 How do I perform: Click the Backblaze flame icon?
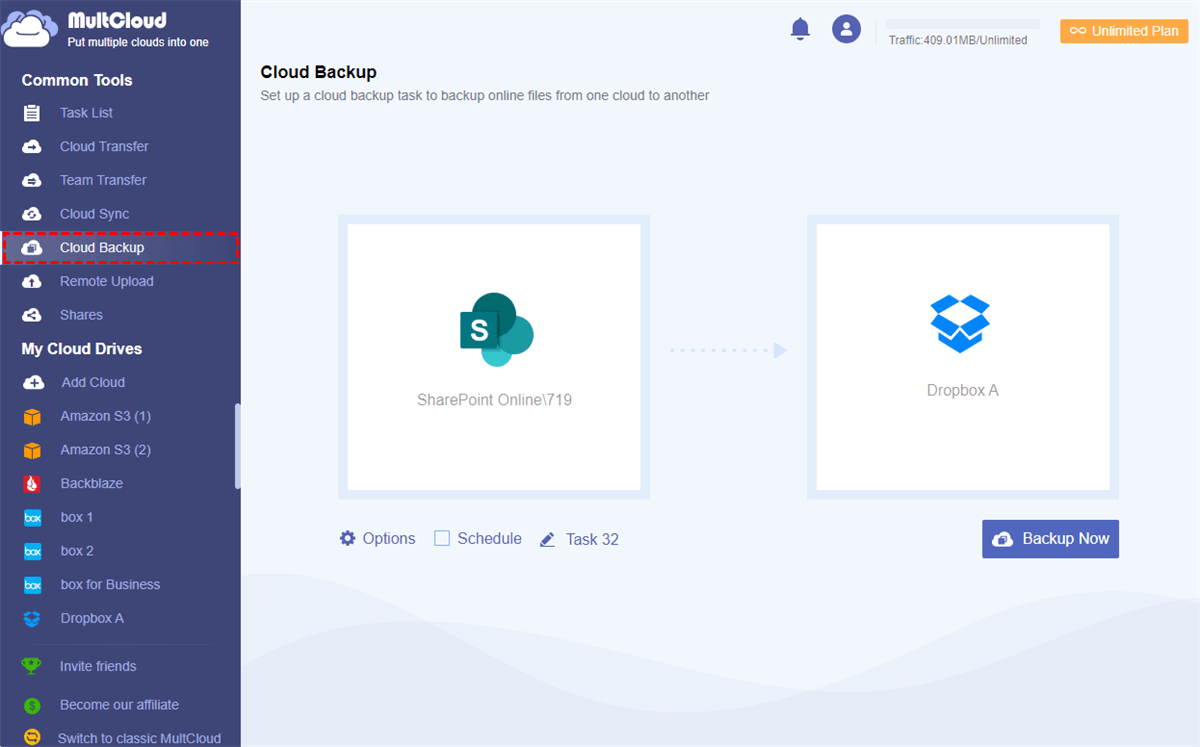(32, 484)
